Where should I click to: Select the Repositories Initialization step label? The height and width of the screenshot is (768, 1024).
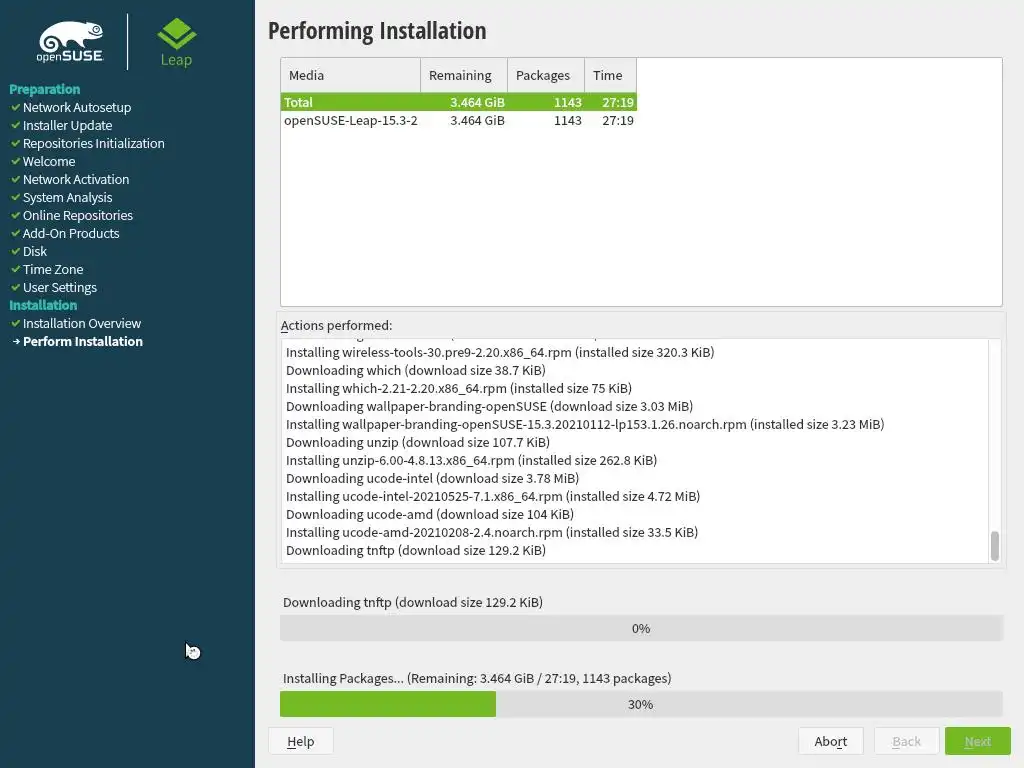93,143
